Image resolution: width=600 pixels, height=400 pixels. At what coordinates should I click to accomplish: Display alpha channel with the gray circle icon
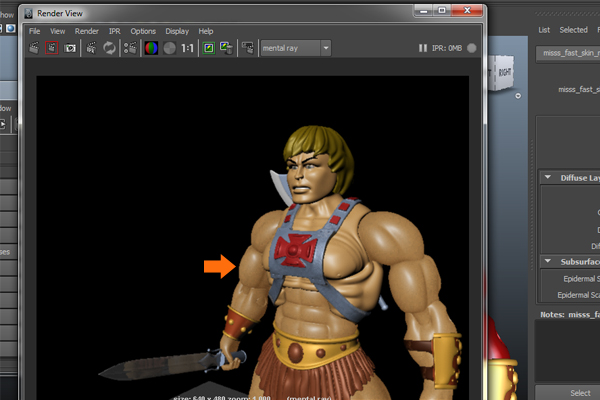(x=170, y=48)
